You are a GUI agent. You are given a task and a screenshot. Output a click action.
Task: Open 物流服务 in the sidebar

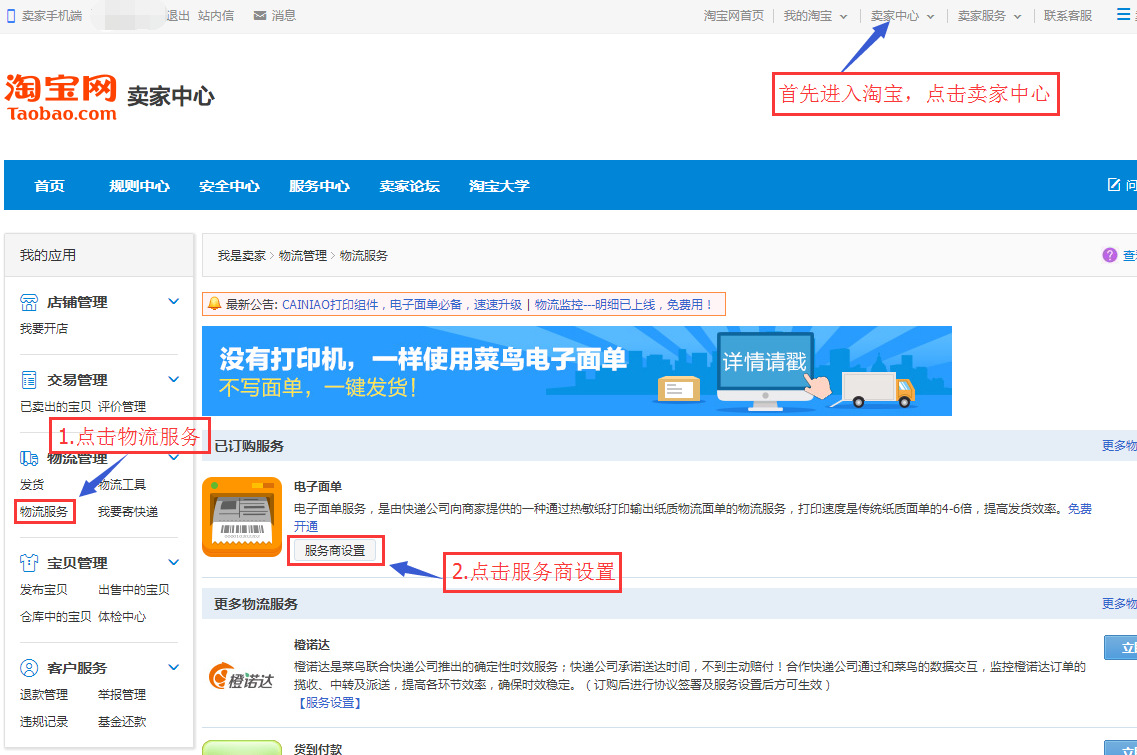point(44,511)
